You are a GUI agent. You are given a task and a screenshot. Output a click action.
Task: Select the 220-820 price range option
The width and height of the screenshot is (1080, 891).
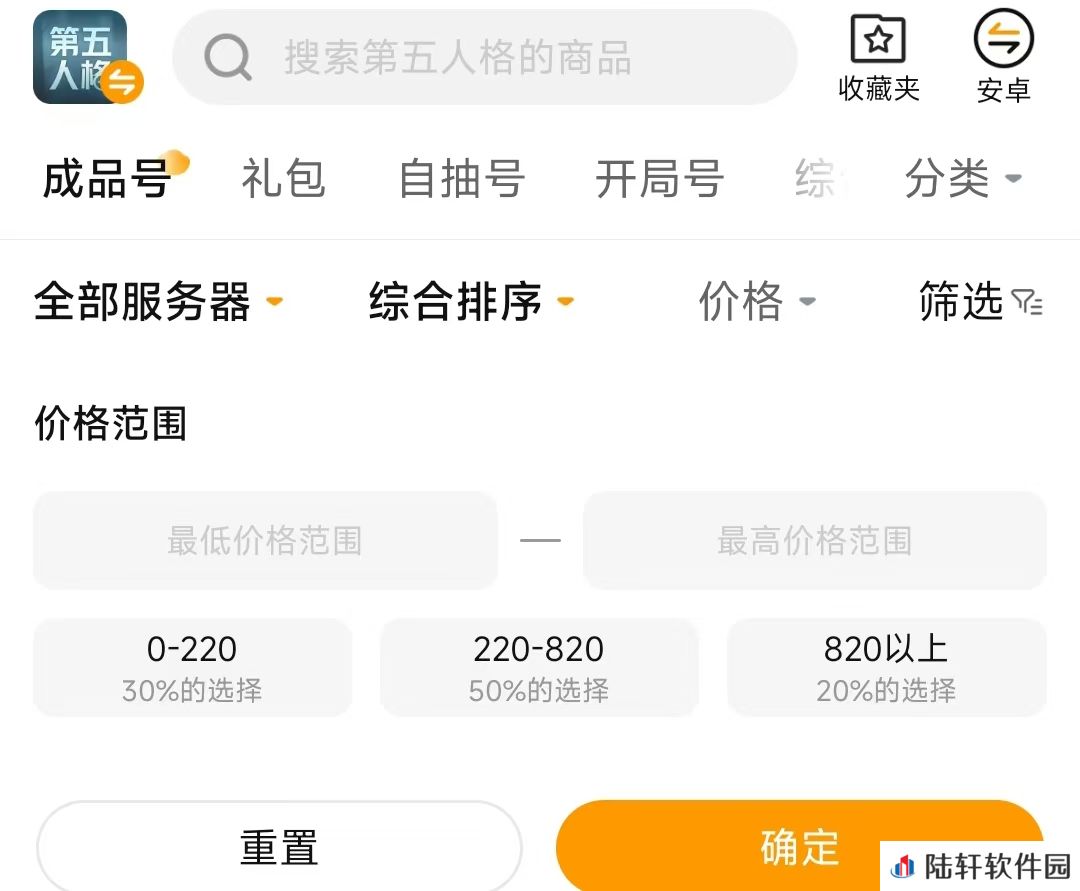(539, 667)
